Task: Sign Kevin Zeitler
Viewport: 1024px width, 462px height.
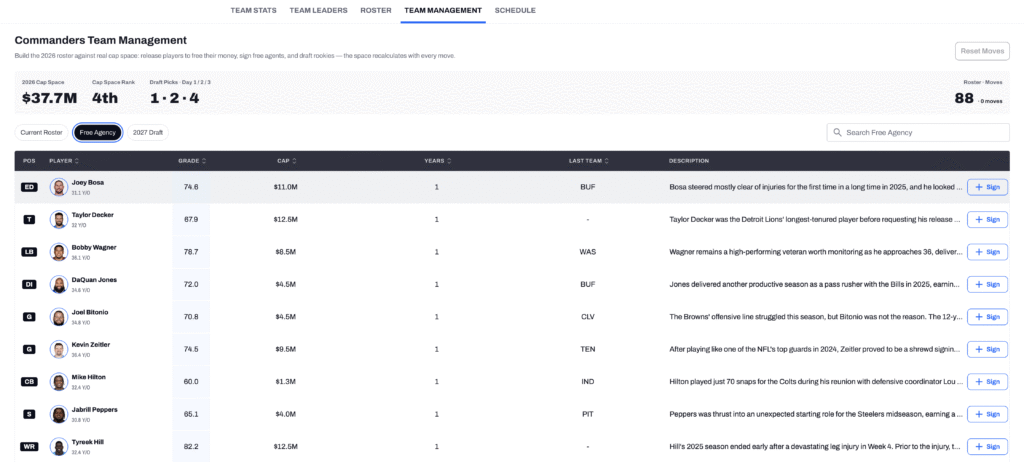Action: click(987, 349)
